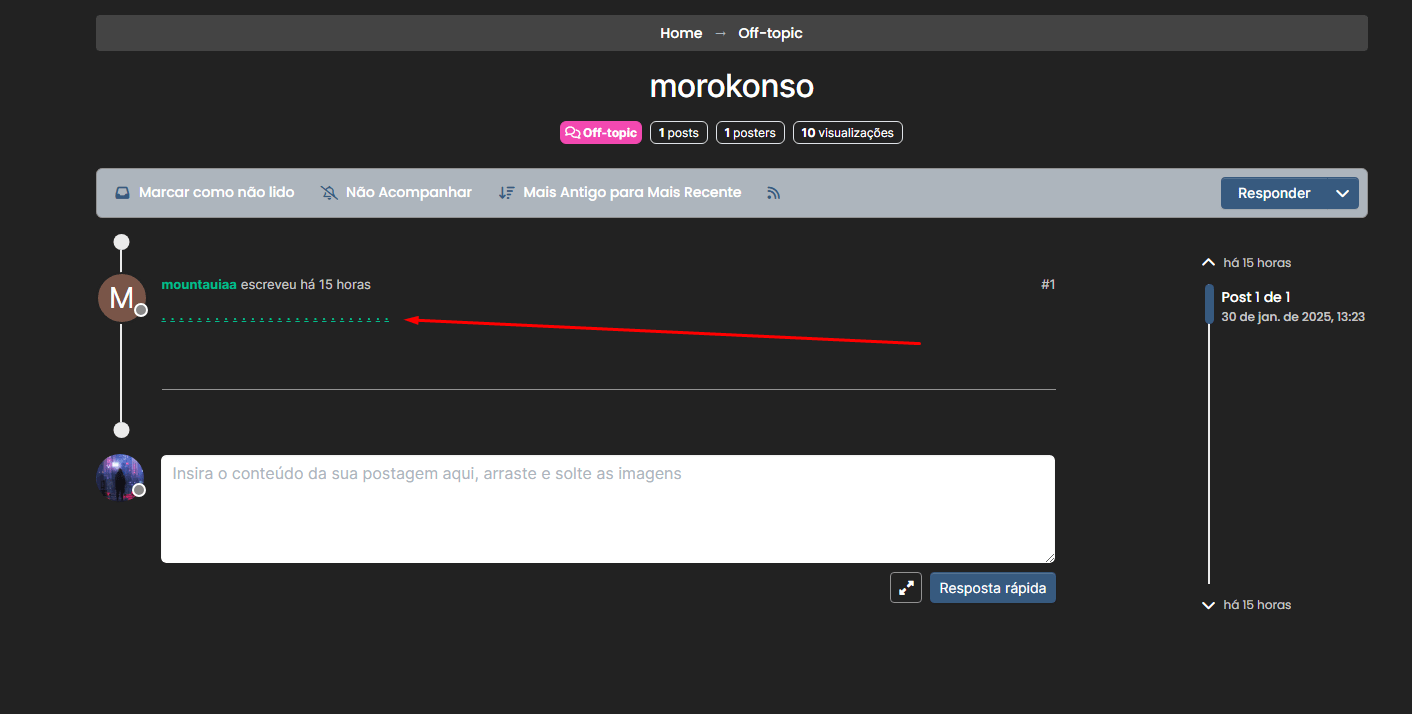Jump to first post via upper chevron
This screenshot has height=714, width=1412.
point(1208,263)
